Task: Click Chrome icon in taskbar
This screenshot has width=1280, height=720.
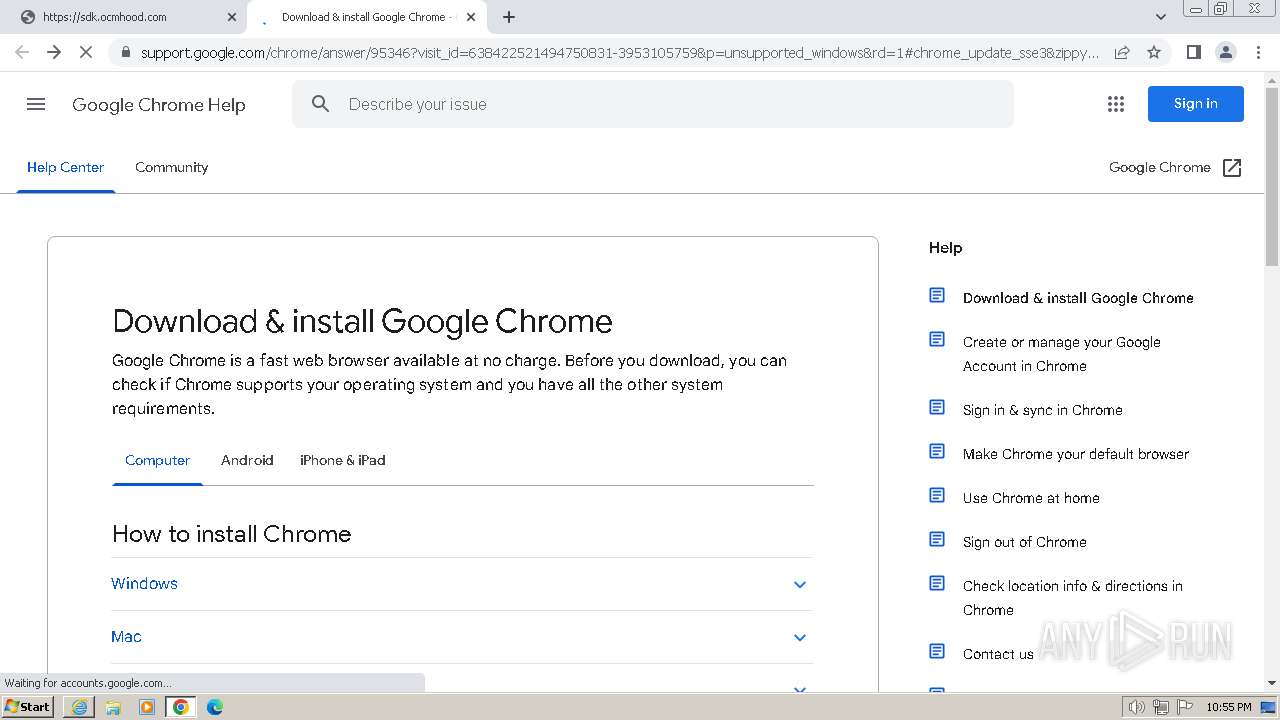Action: coord(181,707)
